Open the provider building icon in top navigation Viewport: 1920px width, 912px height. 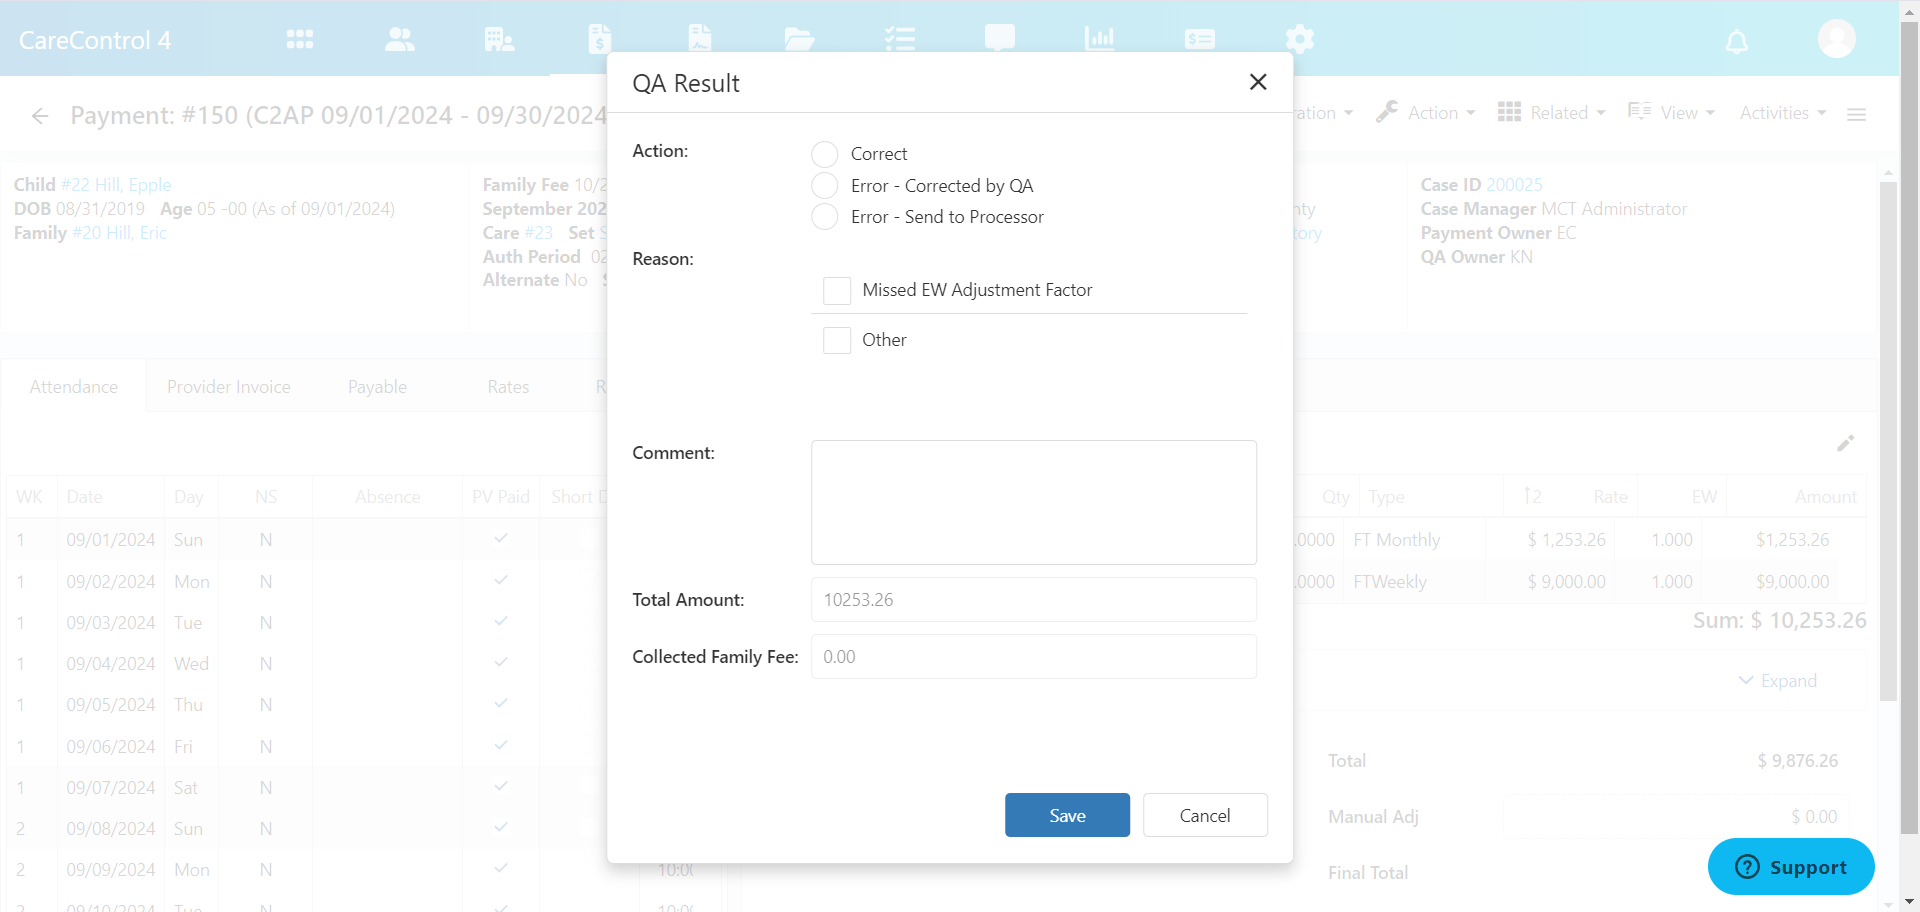(498, 39)
